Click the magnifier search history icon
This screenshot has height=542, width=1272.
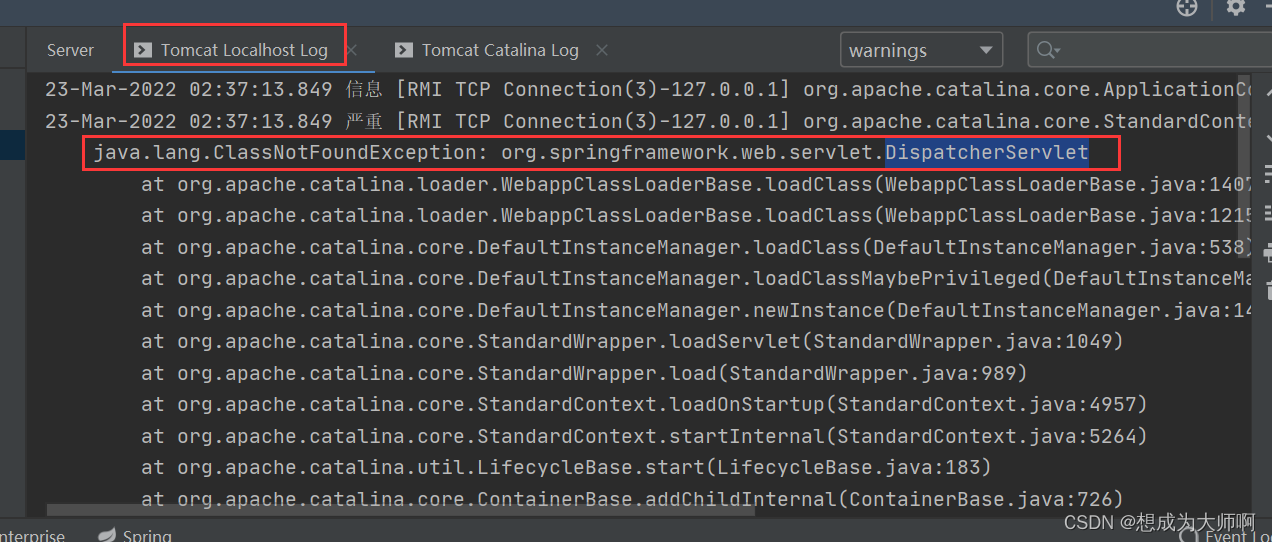click(x=1049, y=50)
